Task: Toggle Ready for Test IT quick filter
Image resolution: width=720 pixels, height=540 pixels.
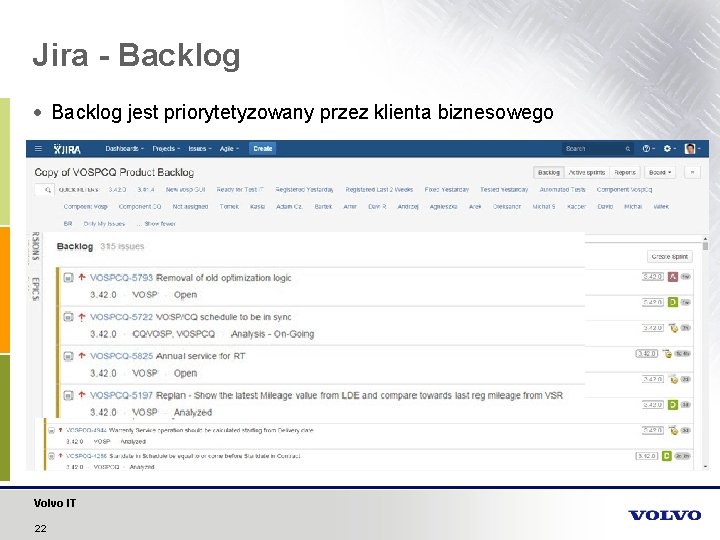Action: click(x=240, y=190)
